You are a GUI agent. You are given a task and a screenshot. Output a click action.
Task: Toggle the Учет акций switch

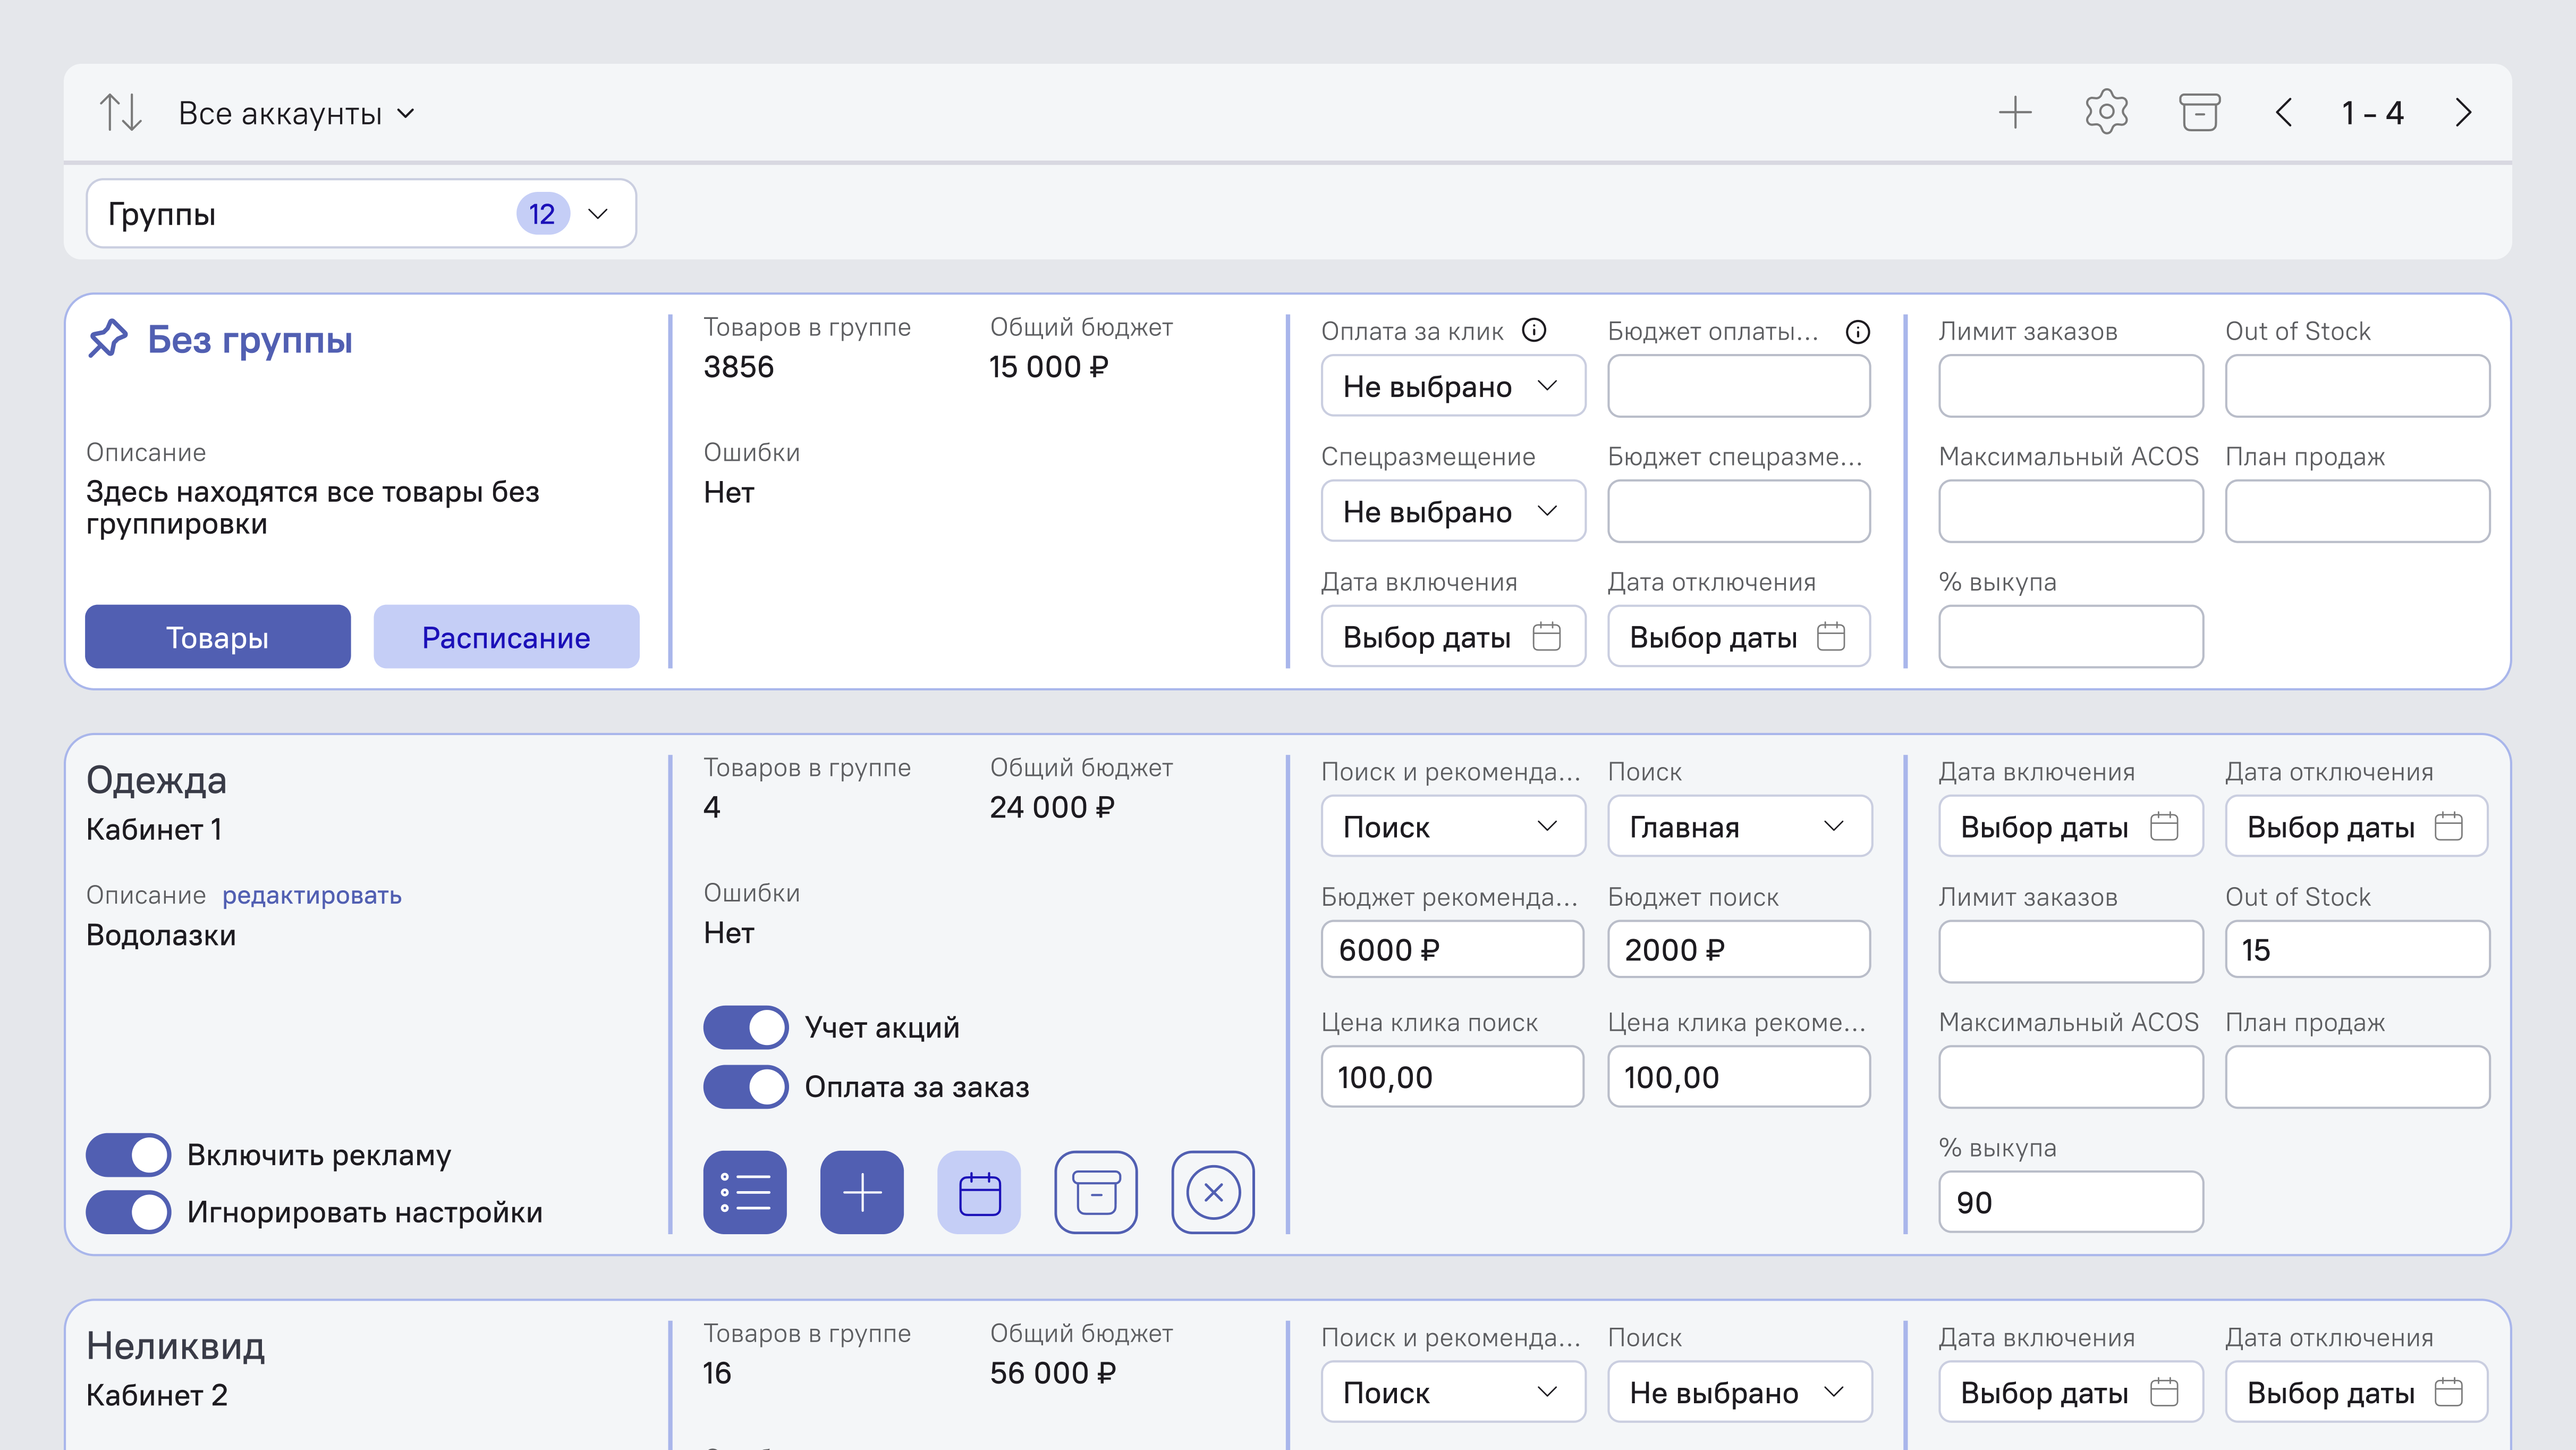click(x=746, y=1027)
